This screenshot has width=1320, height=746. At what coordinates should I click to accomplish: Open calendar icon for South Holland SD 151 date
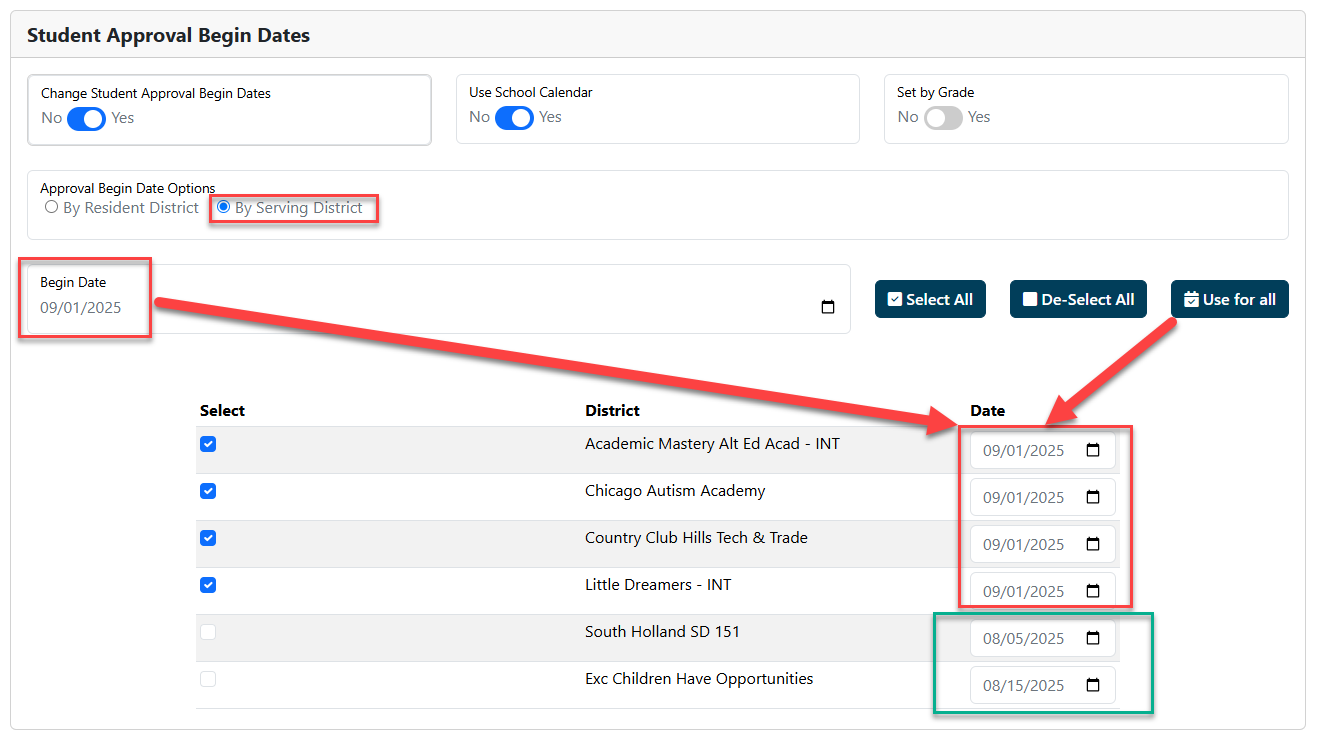pos(1093,638)
